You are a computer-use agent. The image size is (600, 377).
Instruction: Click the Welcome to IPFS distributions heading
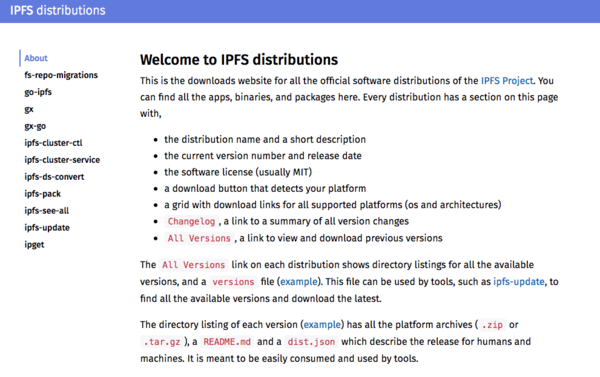(239, 60)
